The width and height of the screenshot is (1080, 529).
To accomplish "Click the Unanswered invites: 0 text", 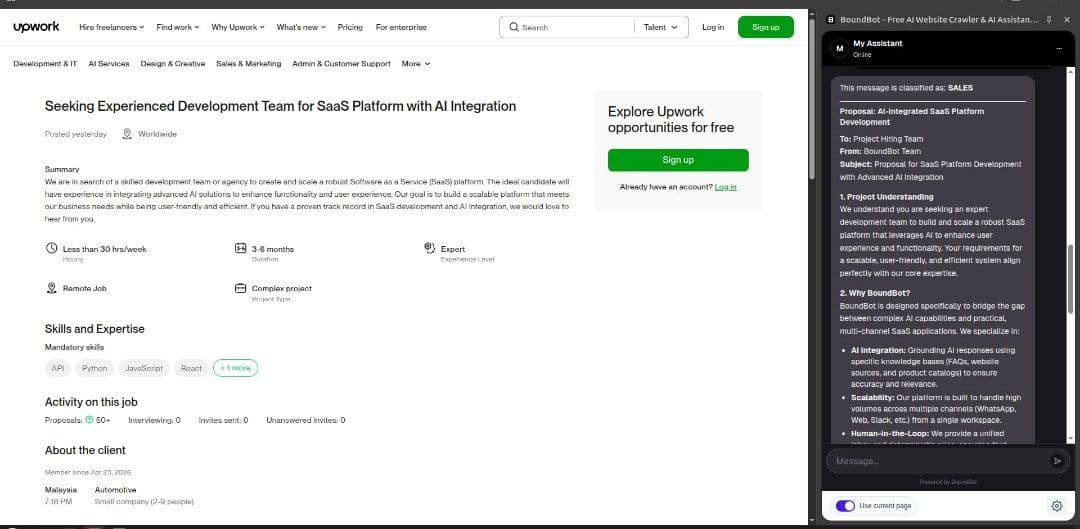I will pos(306,420).
